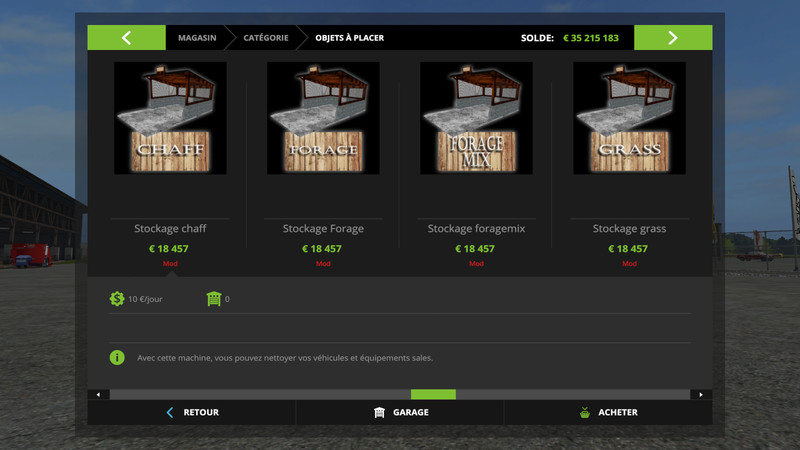Click the blue Retour back arrow icon
This screenshot has width=800, height=450.
pyautogui.click(x=170, y=412)
